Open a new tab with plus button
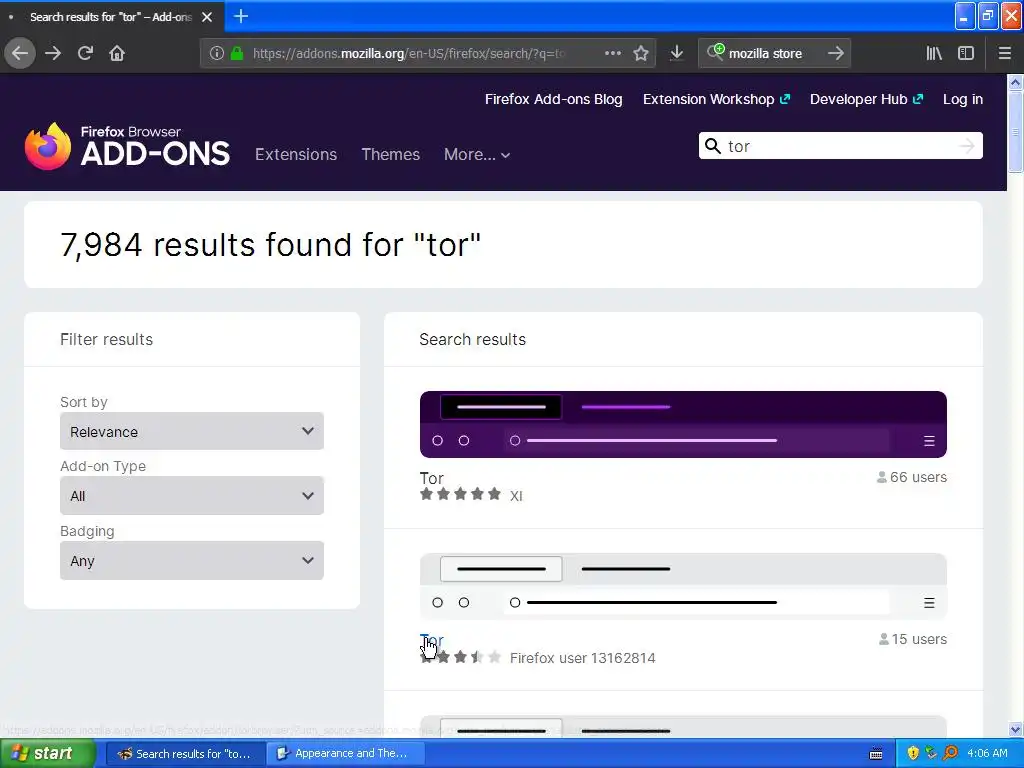Image resolution: width=1024 pixels, height=768 pixels. click(x=241, y=16)
